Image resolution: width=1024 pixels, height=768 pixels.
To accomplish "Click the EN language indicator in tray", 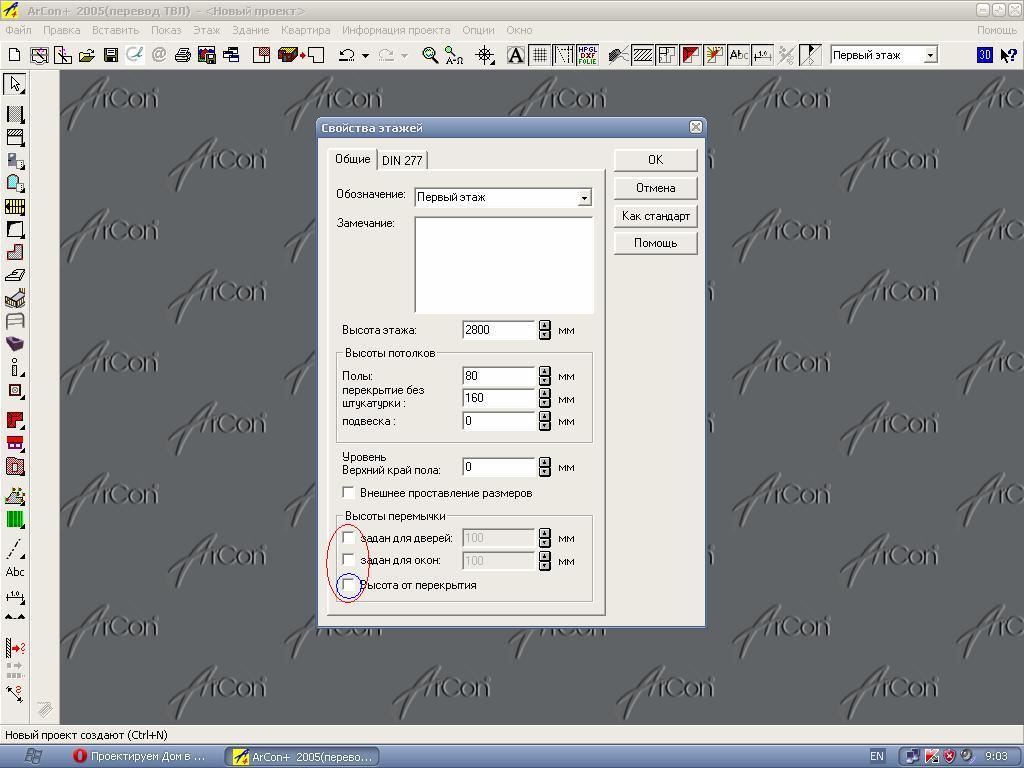I will pos(877,756).
